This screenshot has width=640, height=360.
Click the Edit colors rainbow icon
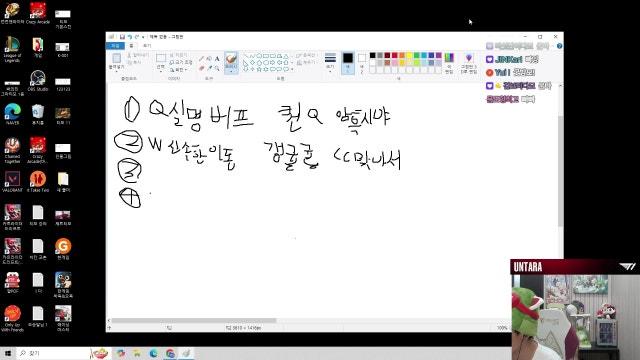coord(449,62)
